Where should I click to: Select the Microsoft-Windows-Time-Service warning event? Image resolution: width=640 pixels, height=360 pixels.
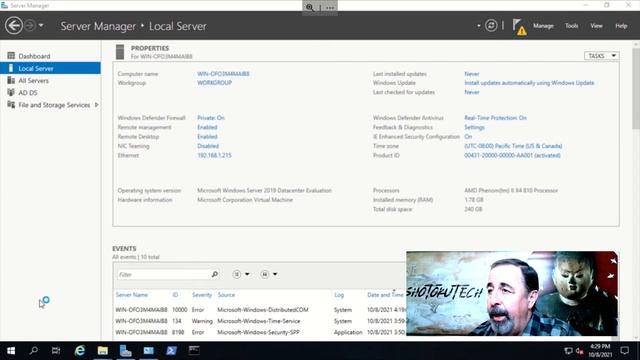(x=260, y=321)
